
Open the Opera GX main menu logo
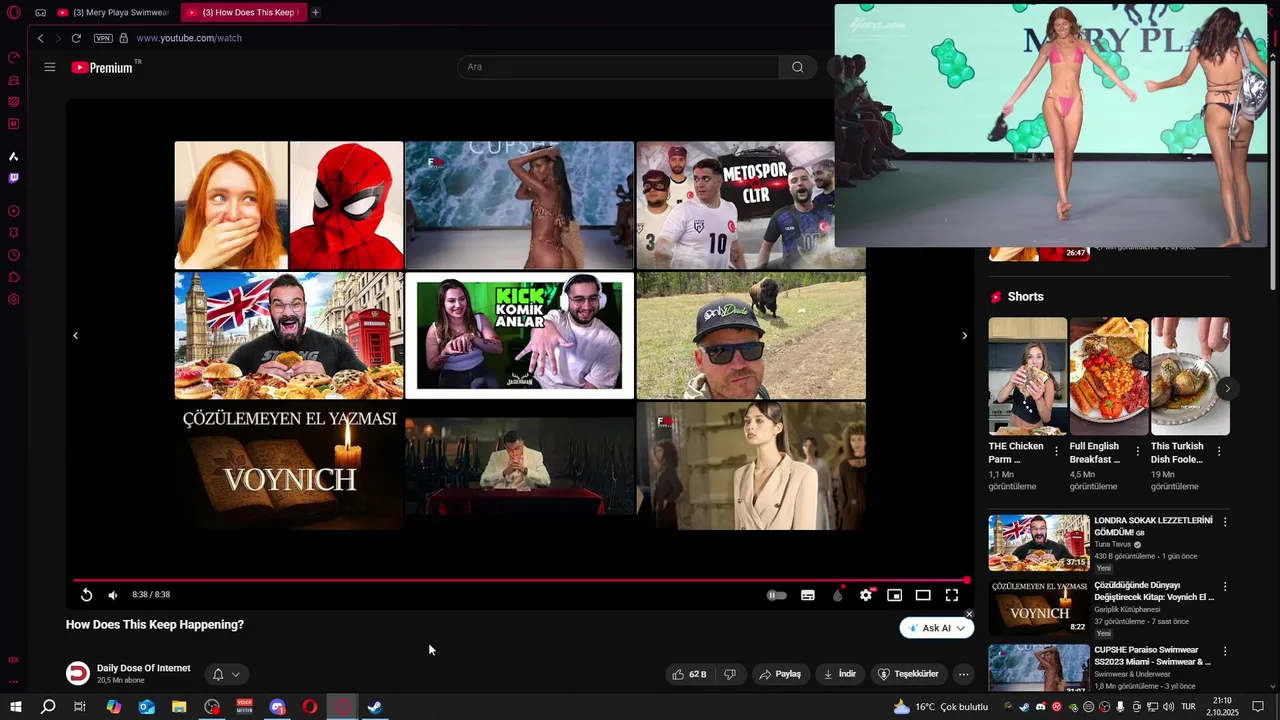click(13, 12)
